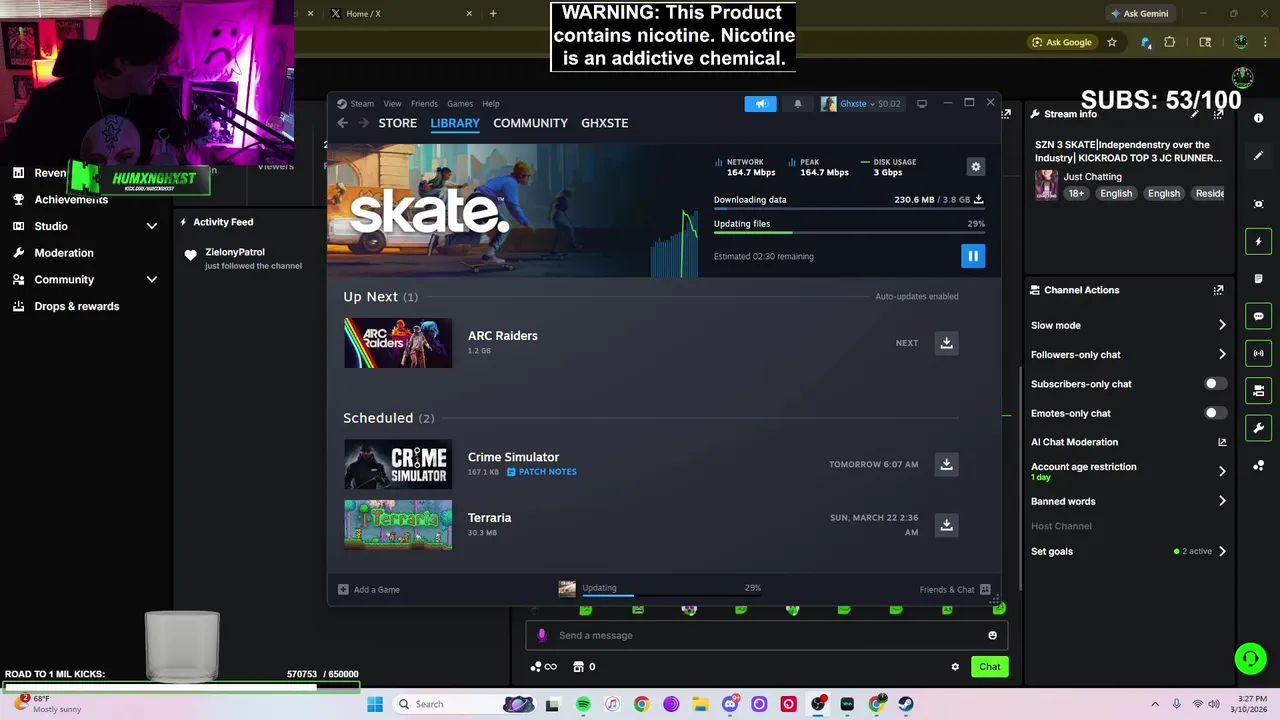Screen dimensions: 1280x720
Task: Expand the Community sidebar section
Action: point(152,280)
